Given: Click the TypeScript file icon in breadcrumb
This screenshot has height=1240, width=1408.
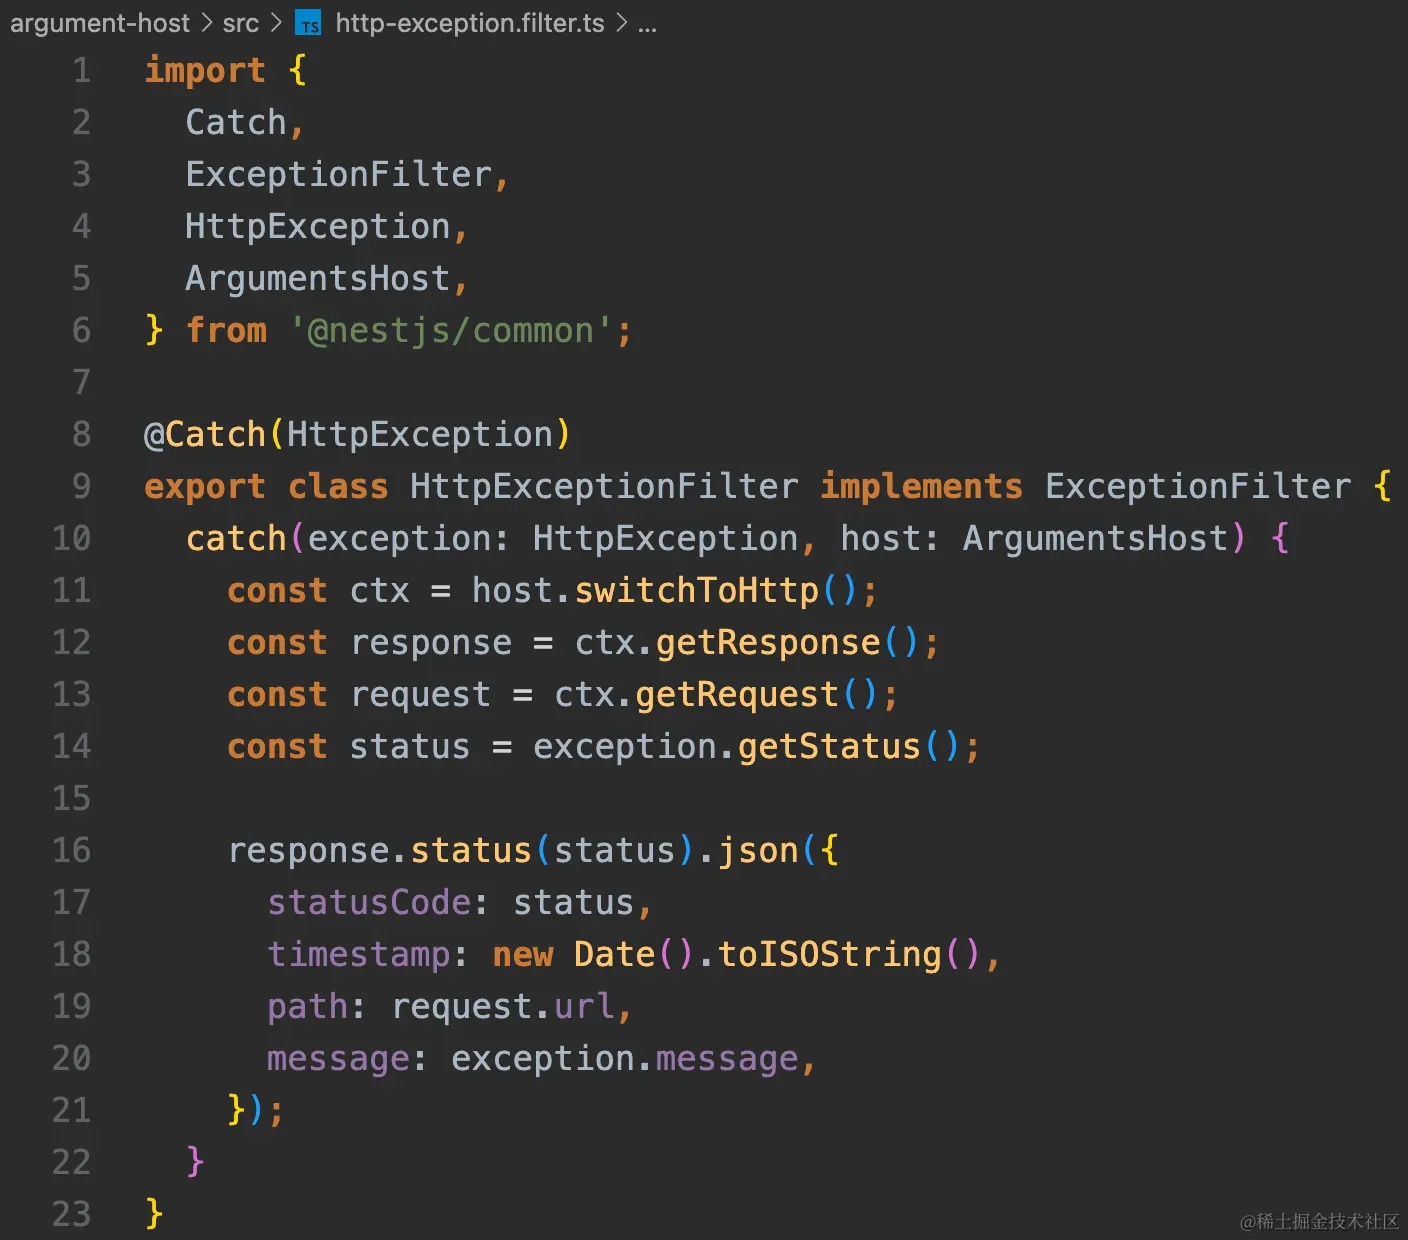Looking at the screenshot, I should click(309, 24).
